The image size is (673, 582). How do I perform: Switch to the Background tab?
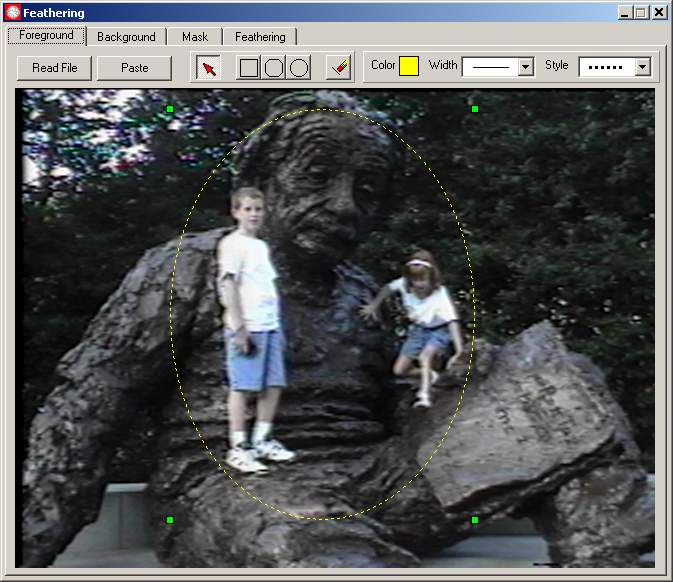tap(126, 37)
